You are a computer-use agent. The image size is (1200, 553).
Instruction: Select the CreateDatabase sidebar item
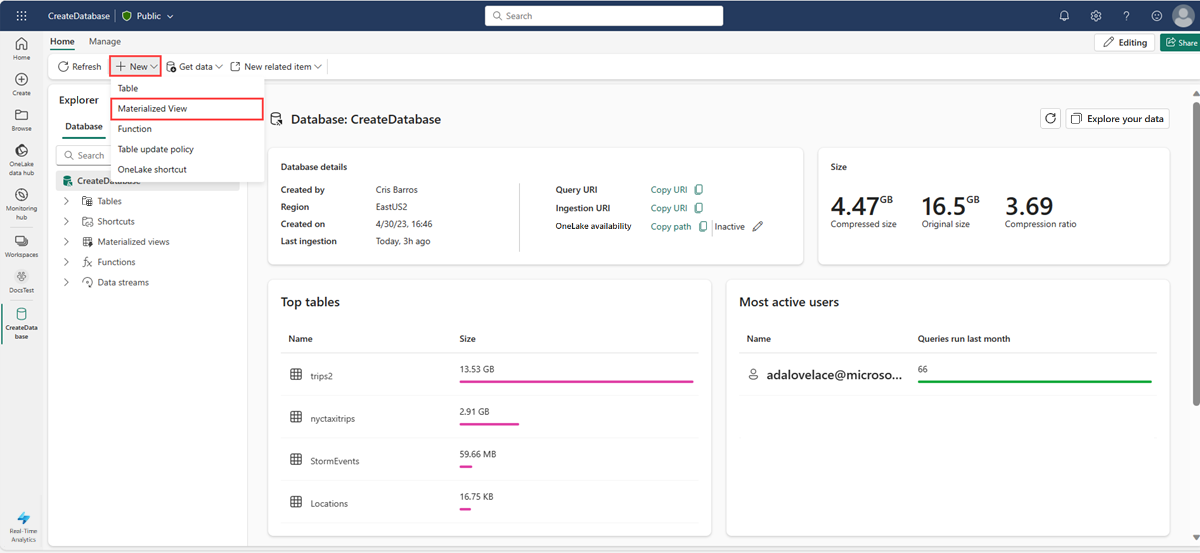tap(22, 323)
